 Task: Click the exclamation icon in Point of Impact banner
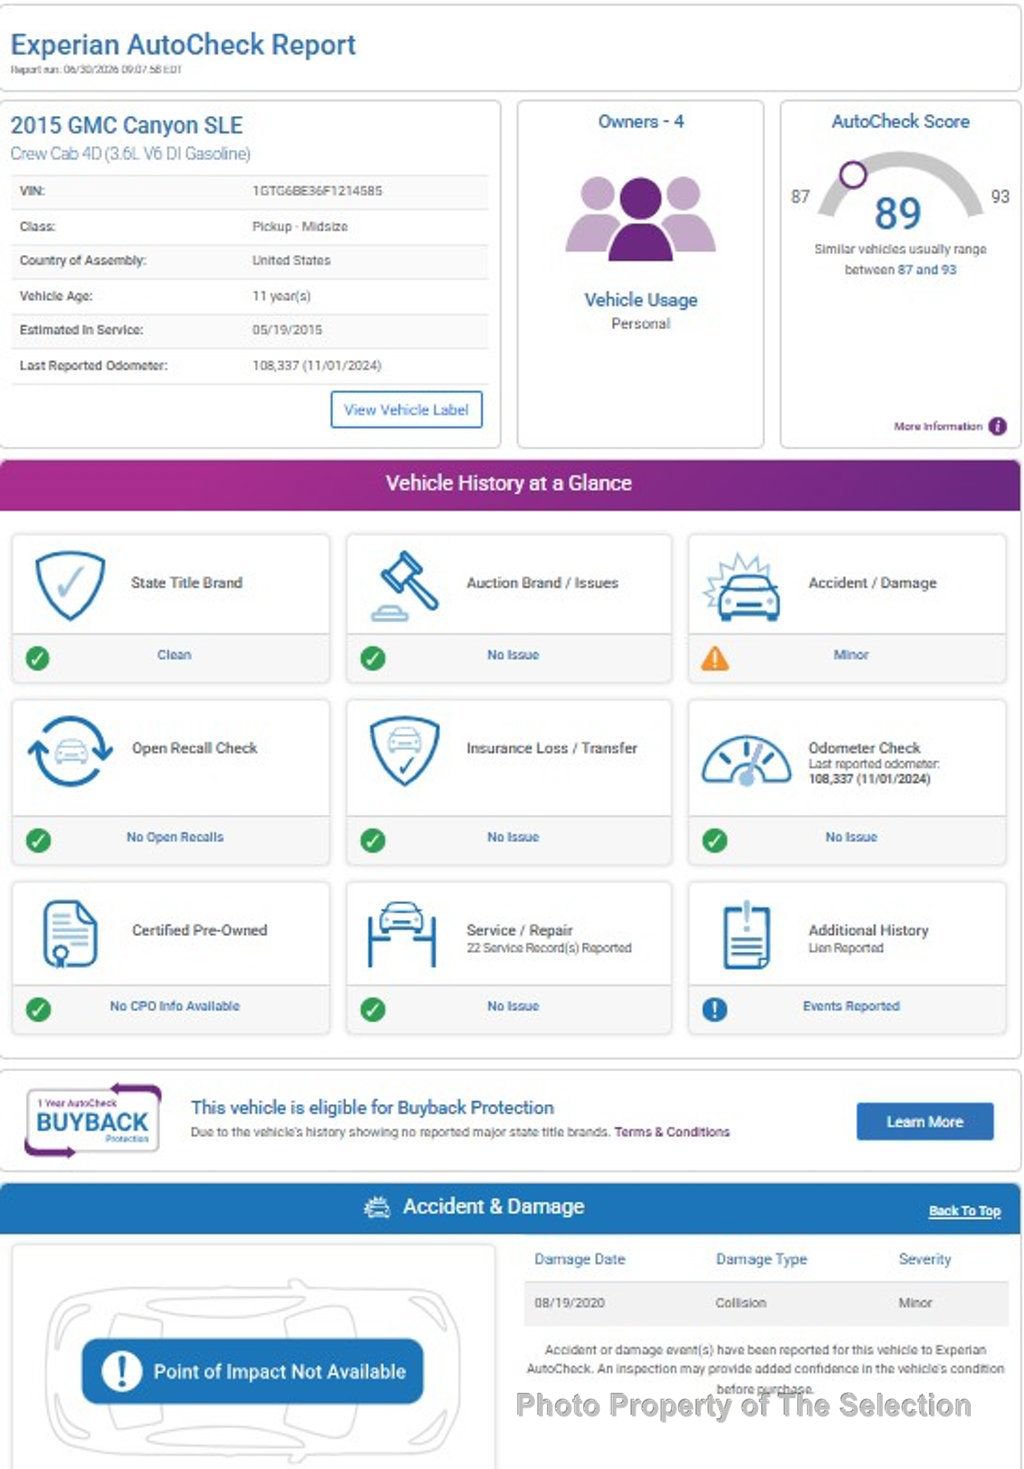(122, 1371)
